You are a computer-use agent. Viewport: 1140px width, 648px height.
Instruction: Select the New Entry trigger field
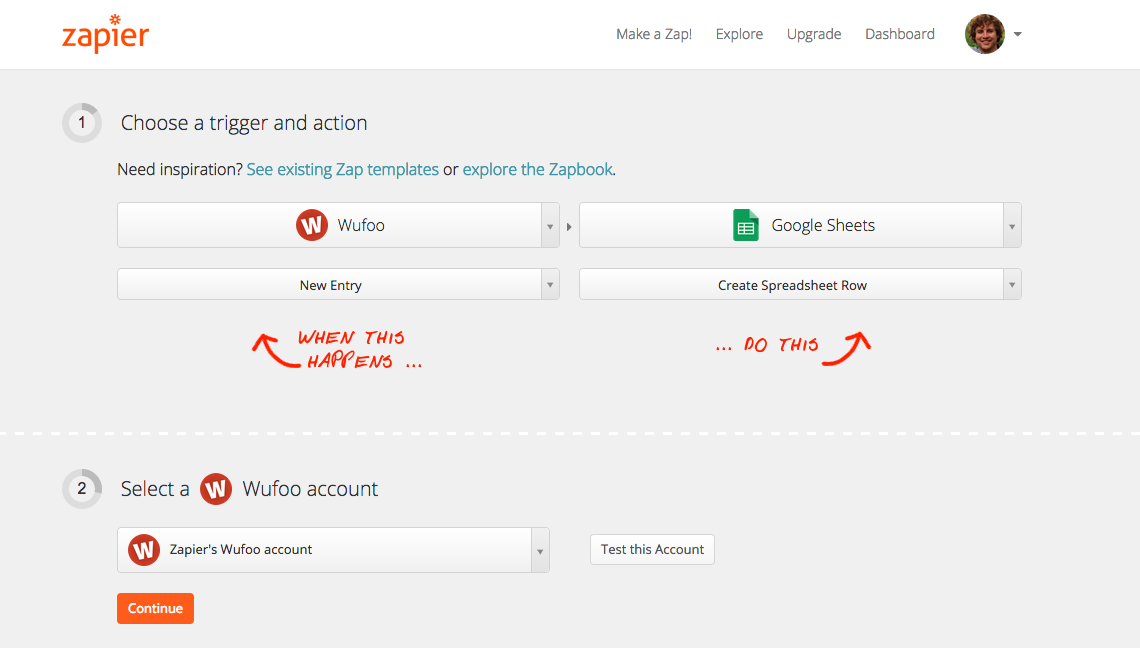click(338, 284)
